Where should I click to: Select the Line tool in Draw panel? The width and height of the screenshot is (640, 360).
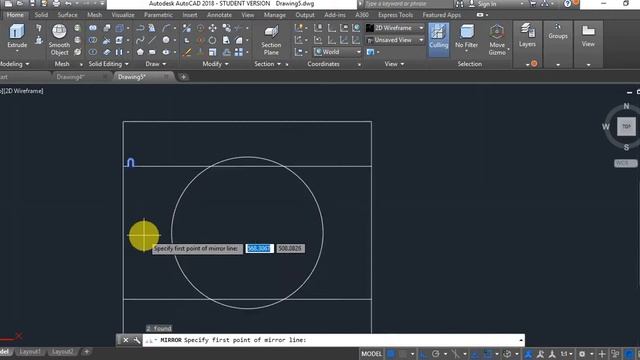point(152,40)
